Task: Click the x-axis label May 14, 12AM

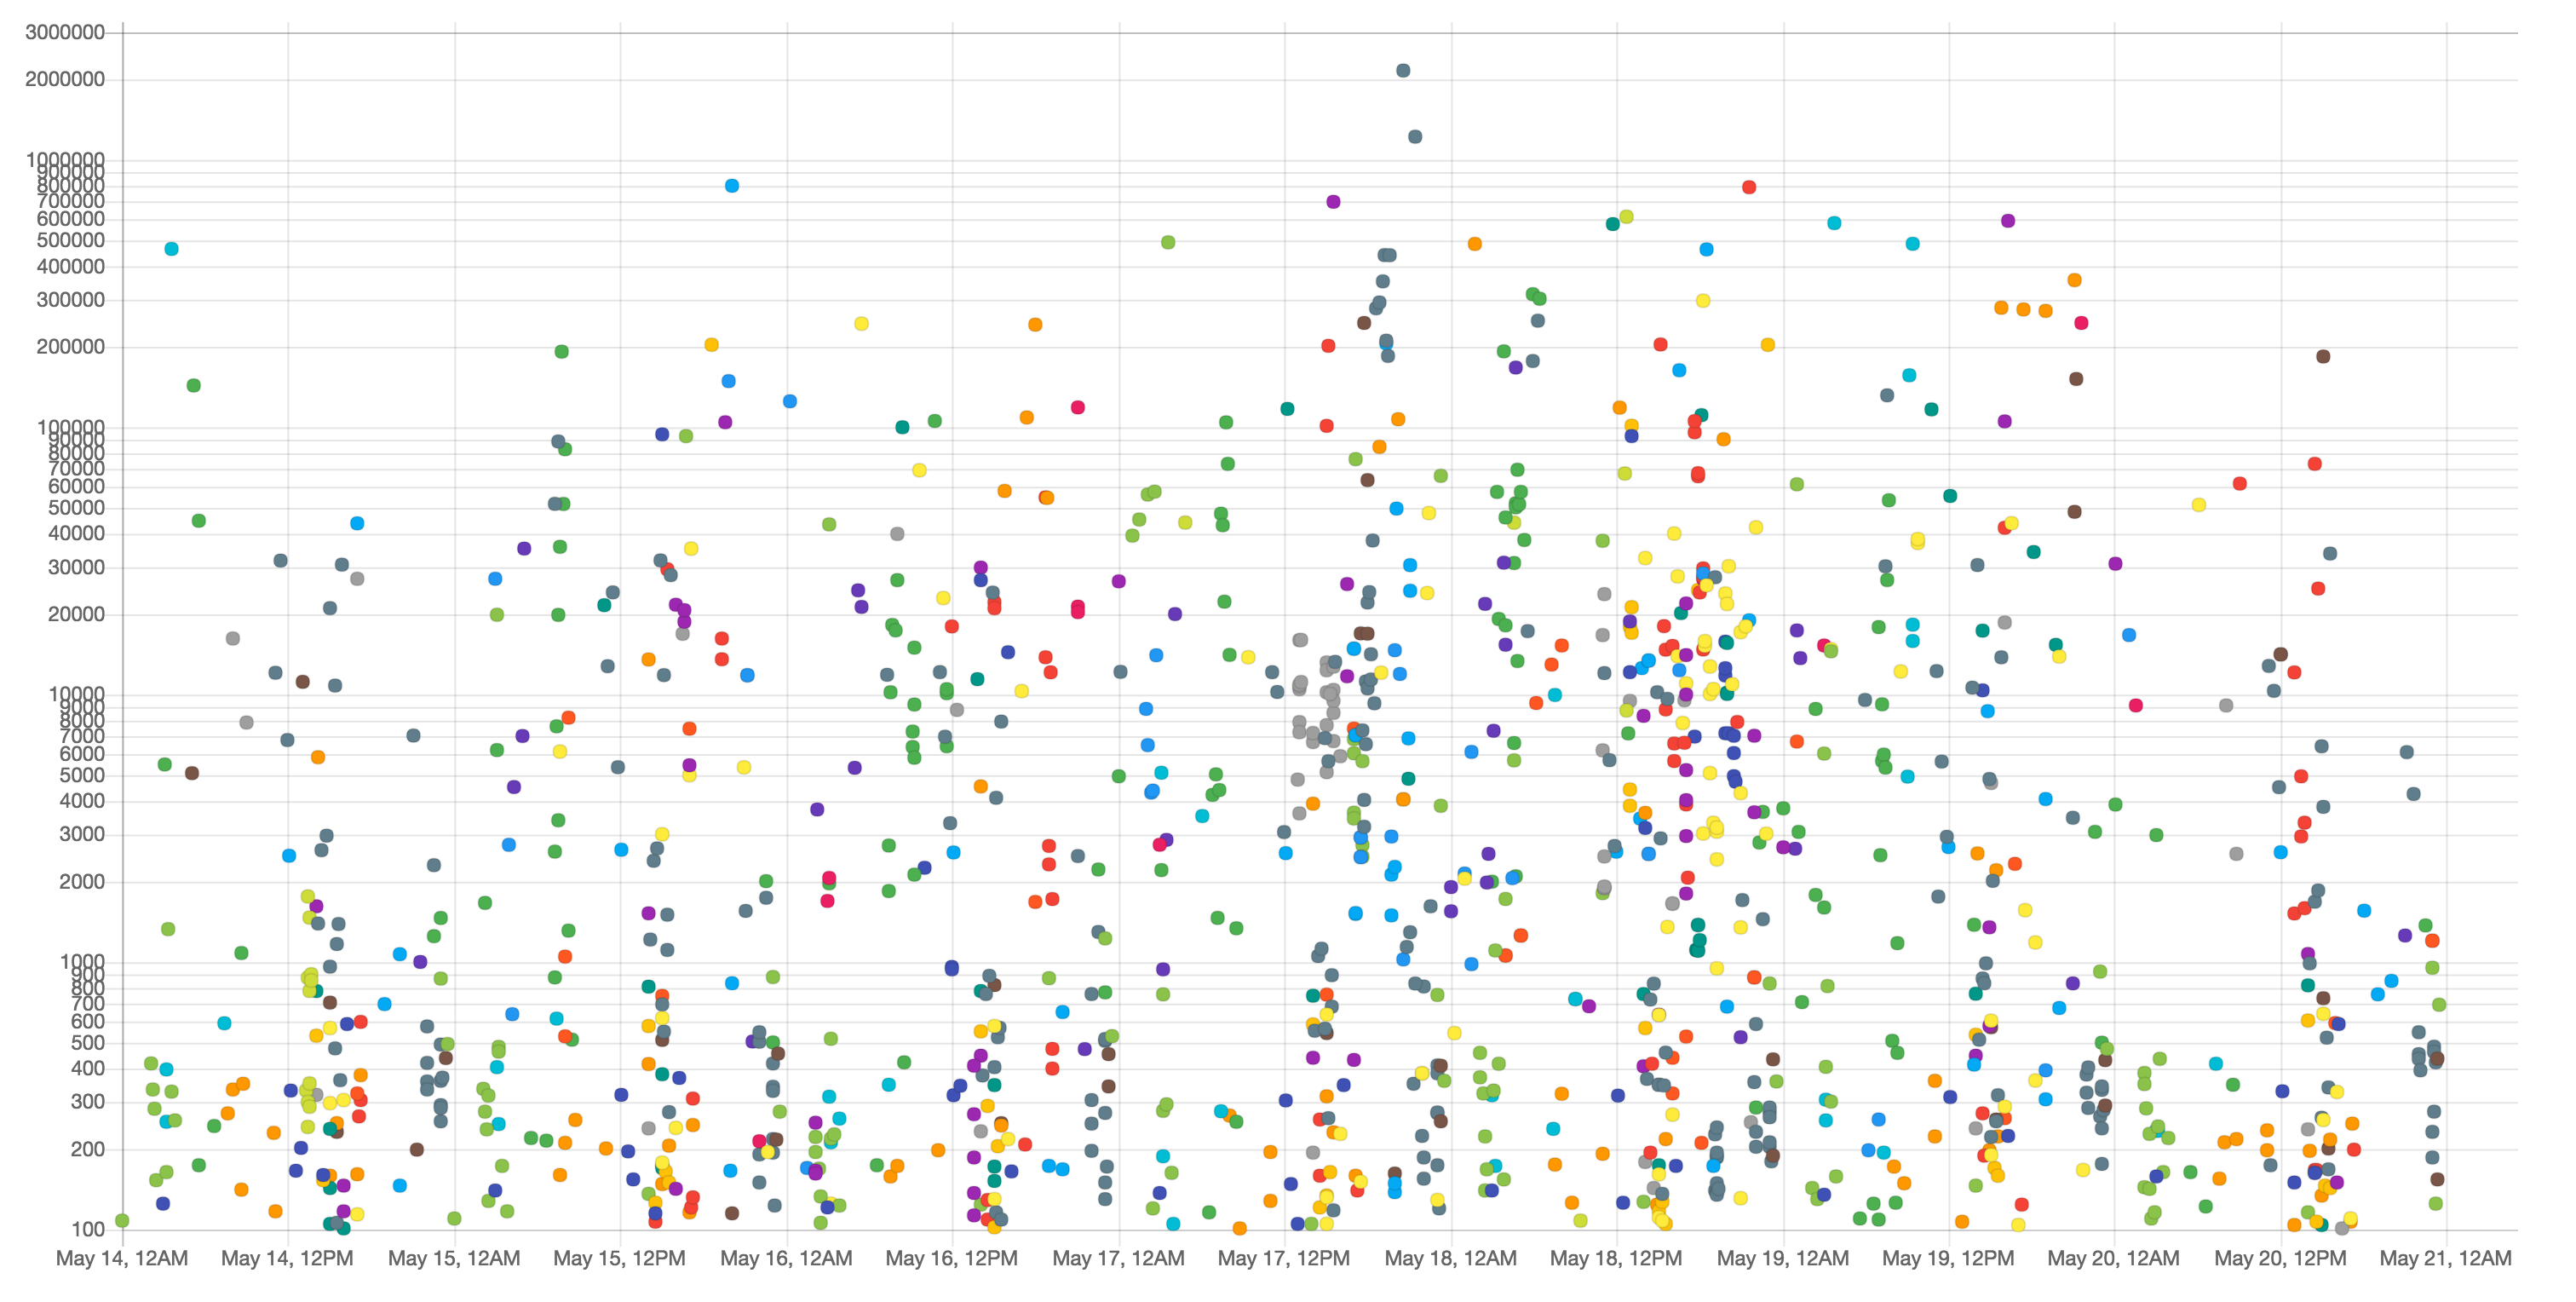Action: [x=122, y=1258]
